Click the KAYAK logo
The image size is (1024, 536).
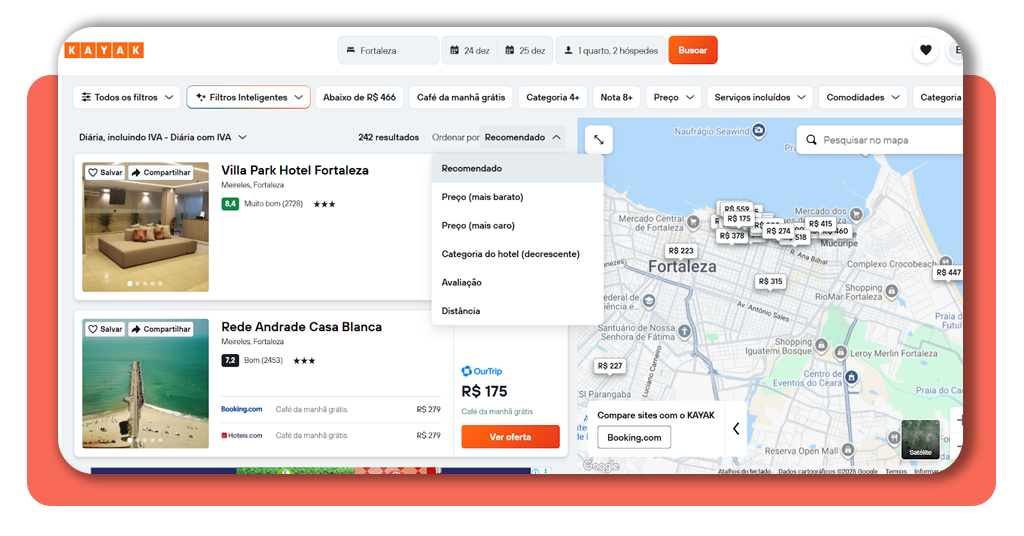104,50
